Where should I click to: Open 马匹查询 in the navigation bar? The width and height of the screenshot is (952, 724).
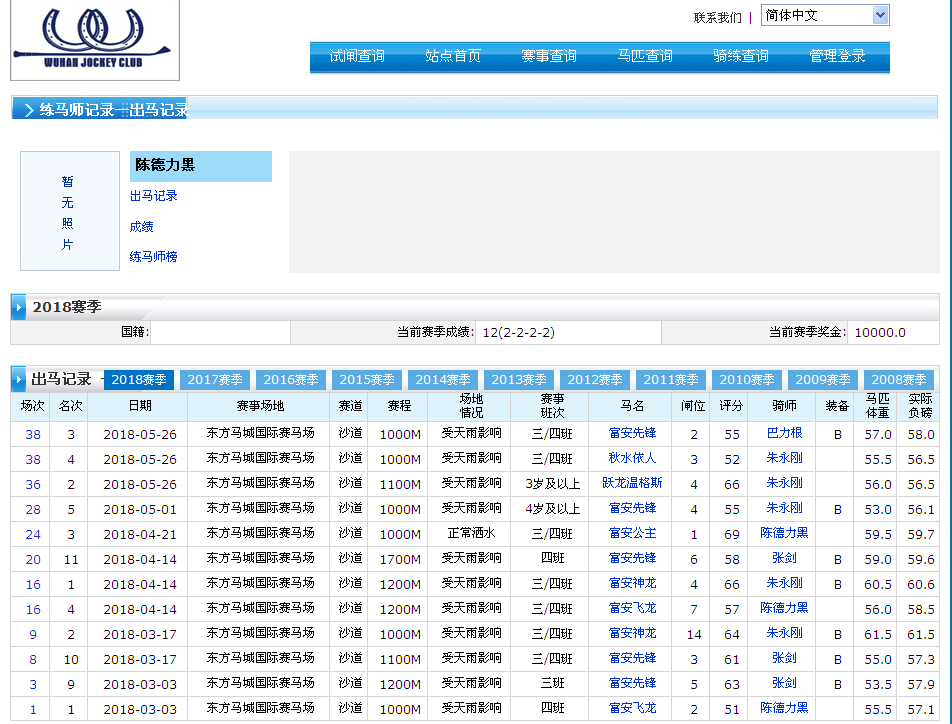(x=645, y=56)
